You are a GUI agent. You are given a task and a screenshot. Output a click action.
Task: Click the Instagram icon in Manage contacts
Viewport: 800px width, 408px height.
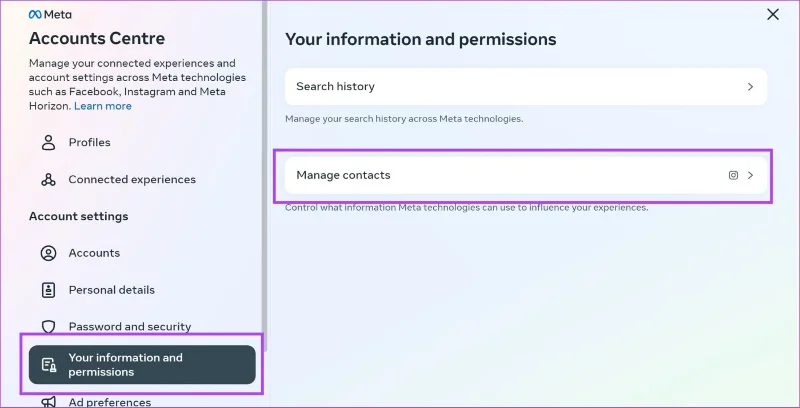click(733, 175)
